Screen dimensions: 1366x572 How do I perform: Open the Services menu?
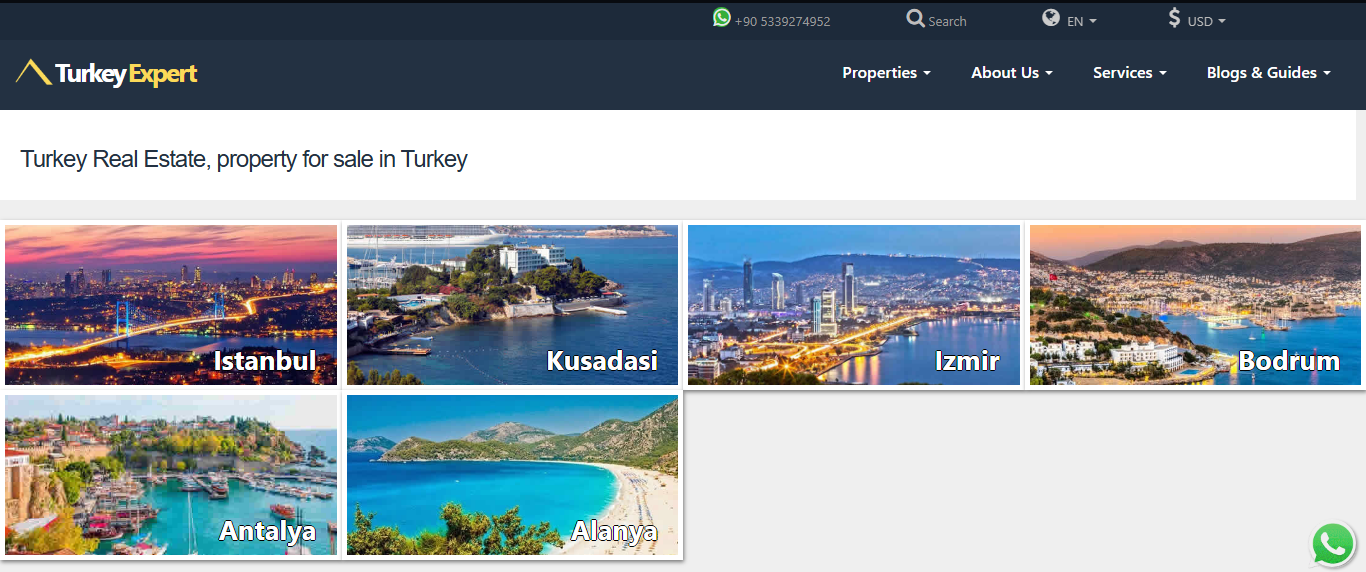click(x=1129, y=73)
